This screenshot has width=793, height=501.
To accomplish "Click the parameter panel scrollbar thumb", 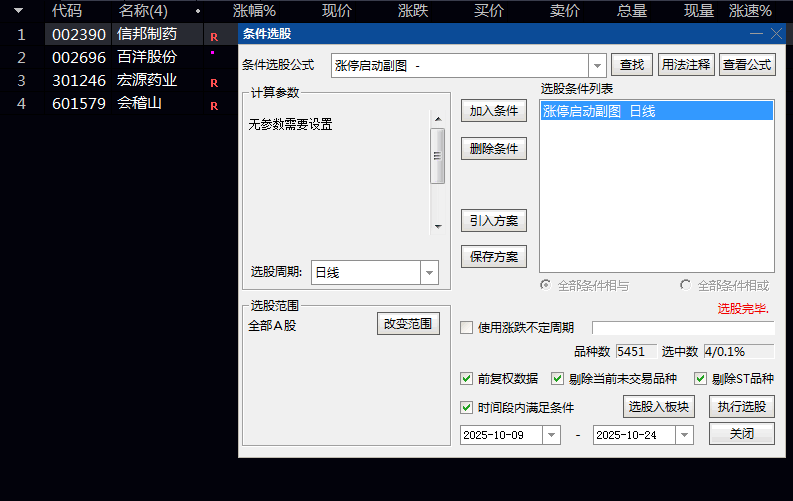I will 437,156.
